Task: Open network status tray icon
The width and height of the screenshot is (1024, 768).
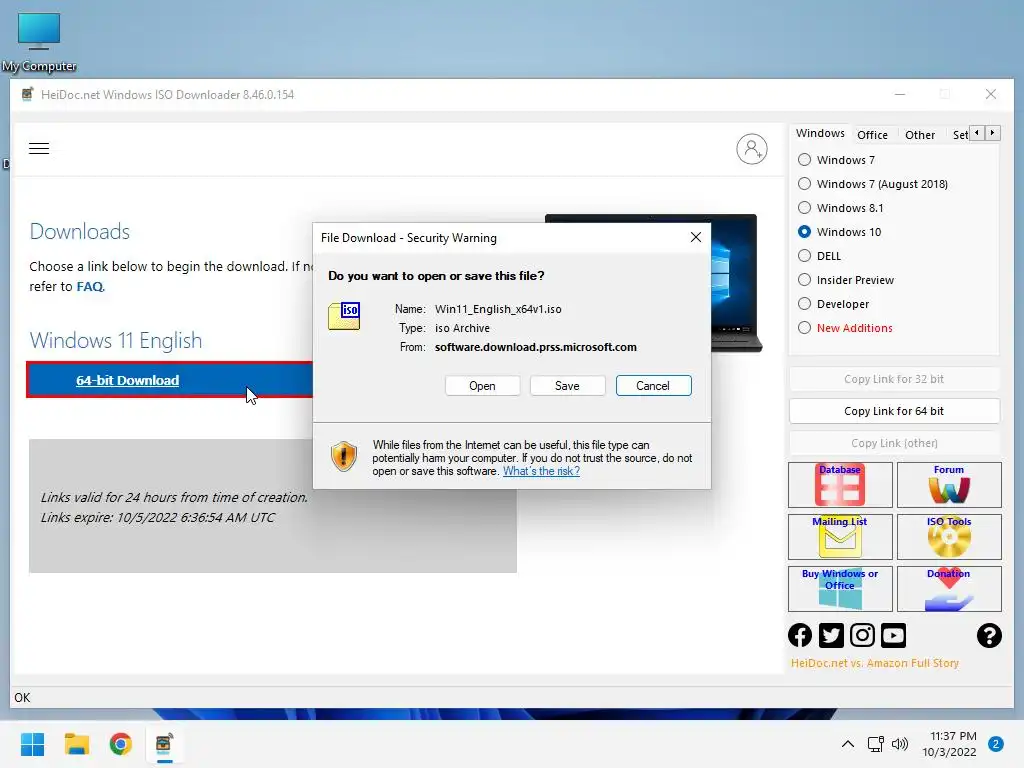Action: click(x=875, y=744)
